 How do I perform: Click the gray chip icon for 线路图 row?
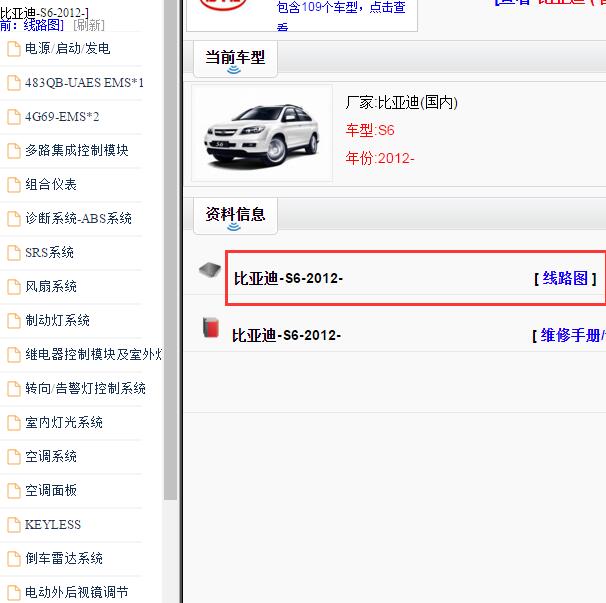click(210, 269)
